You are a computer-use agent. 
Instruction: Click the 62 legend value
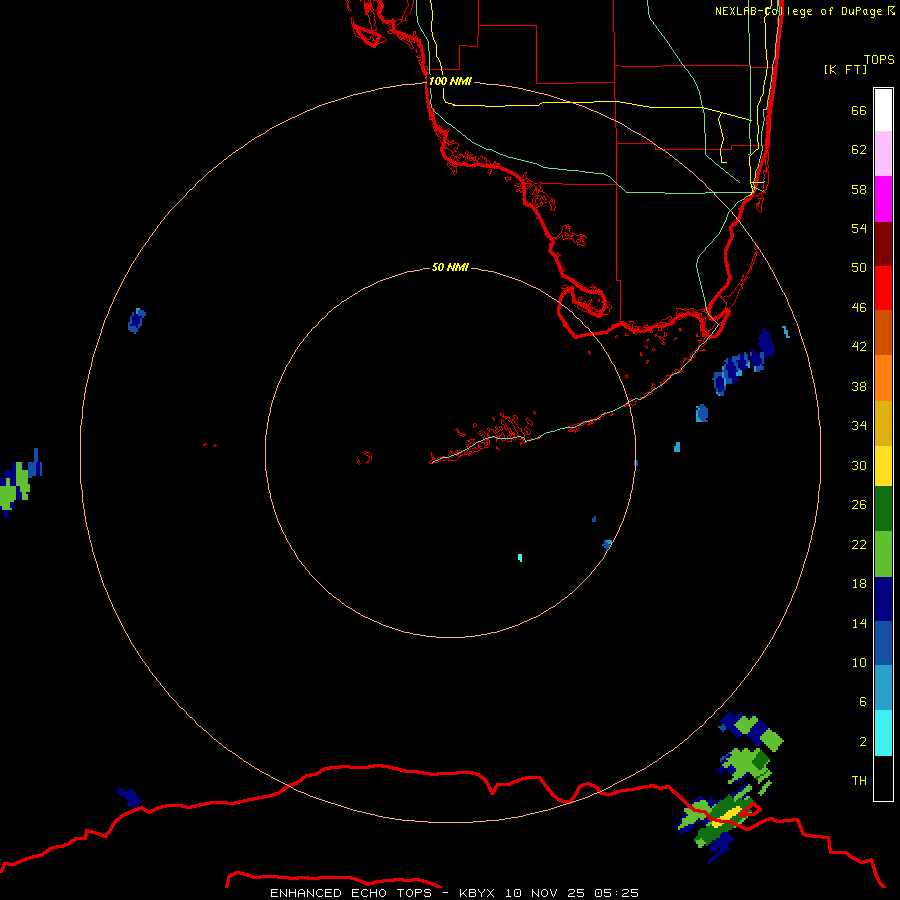tap(859, 150)
